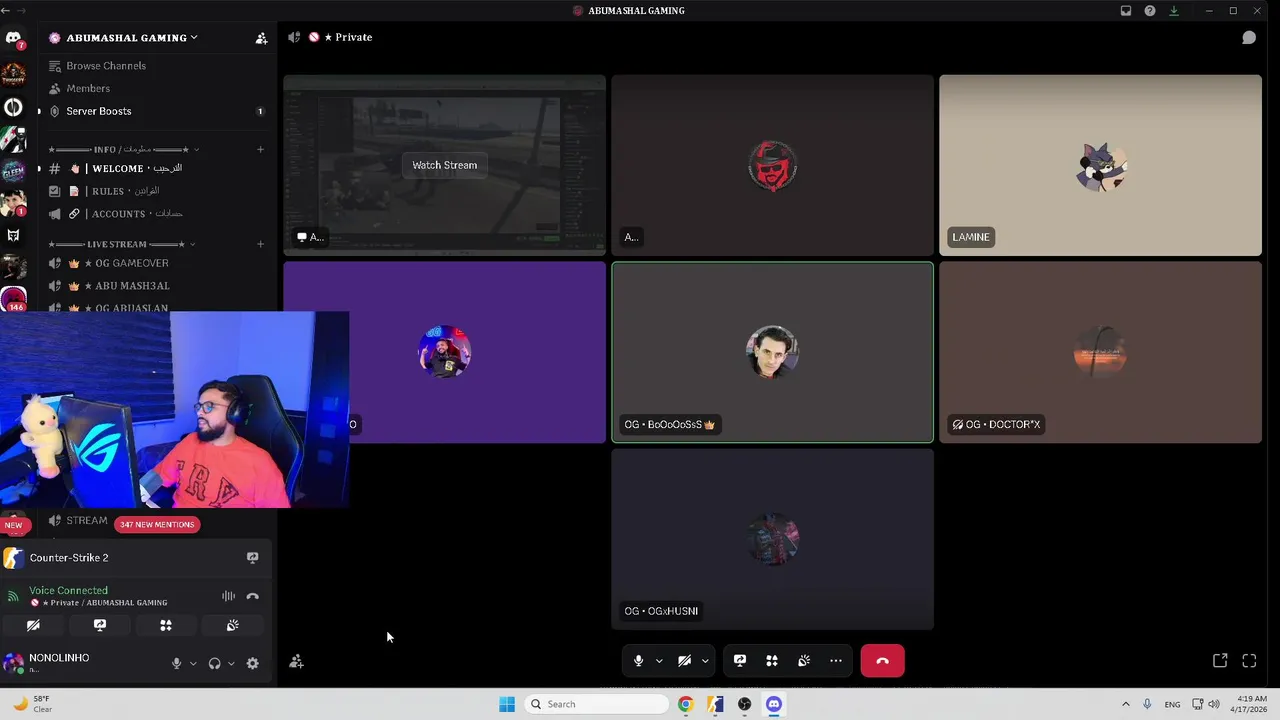The height and width of the screenshot is (720, 1280).
Task: Open the volume control in system tray
Action: click(1213, 704)
